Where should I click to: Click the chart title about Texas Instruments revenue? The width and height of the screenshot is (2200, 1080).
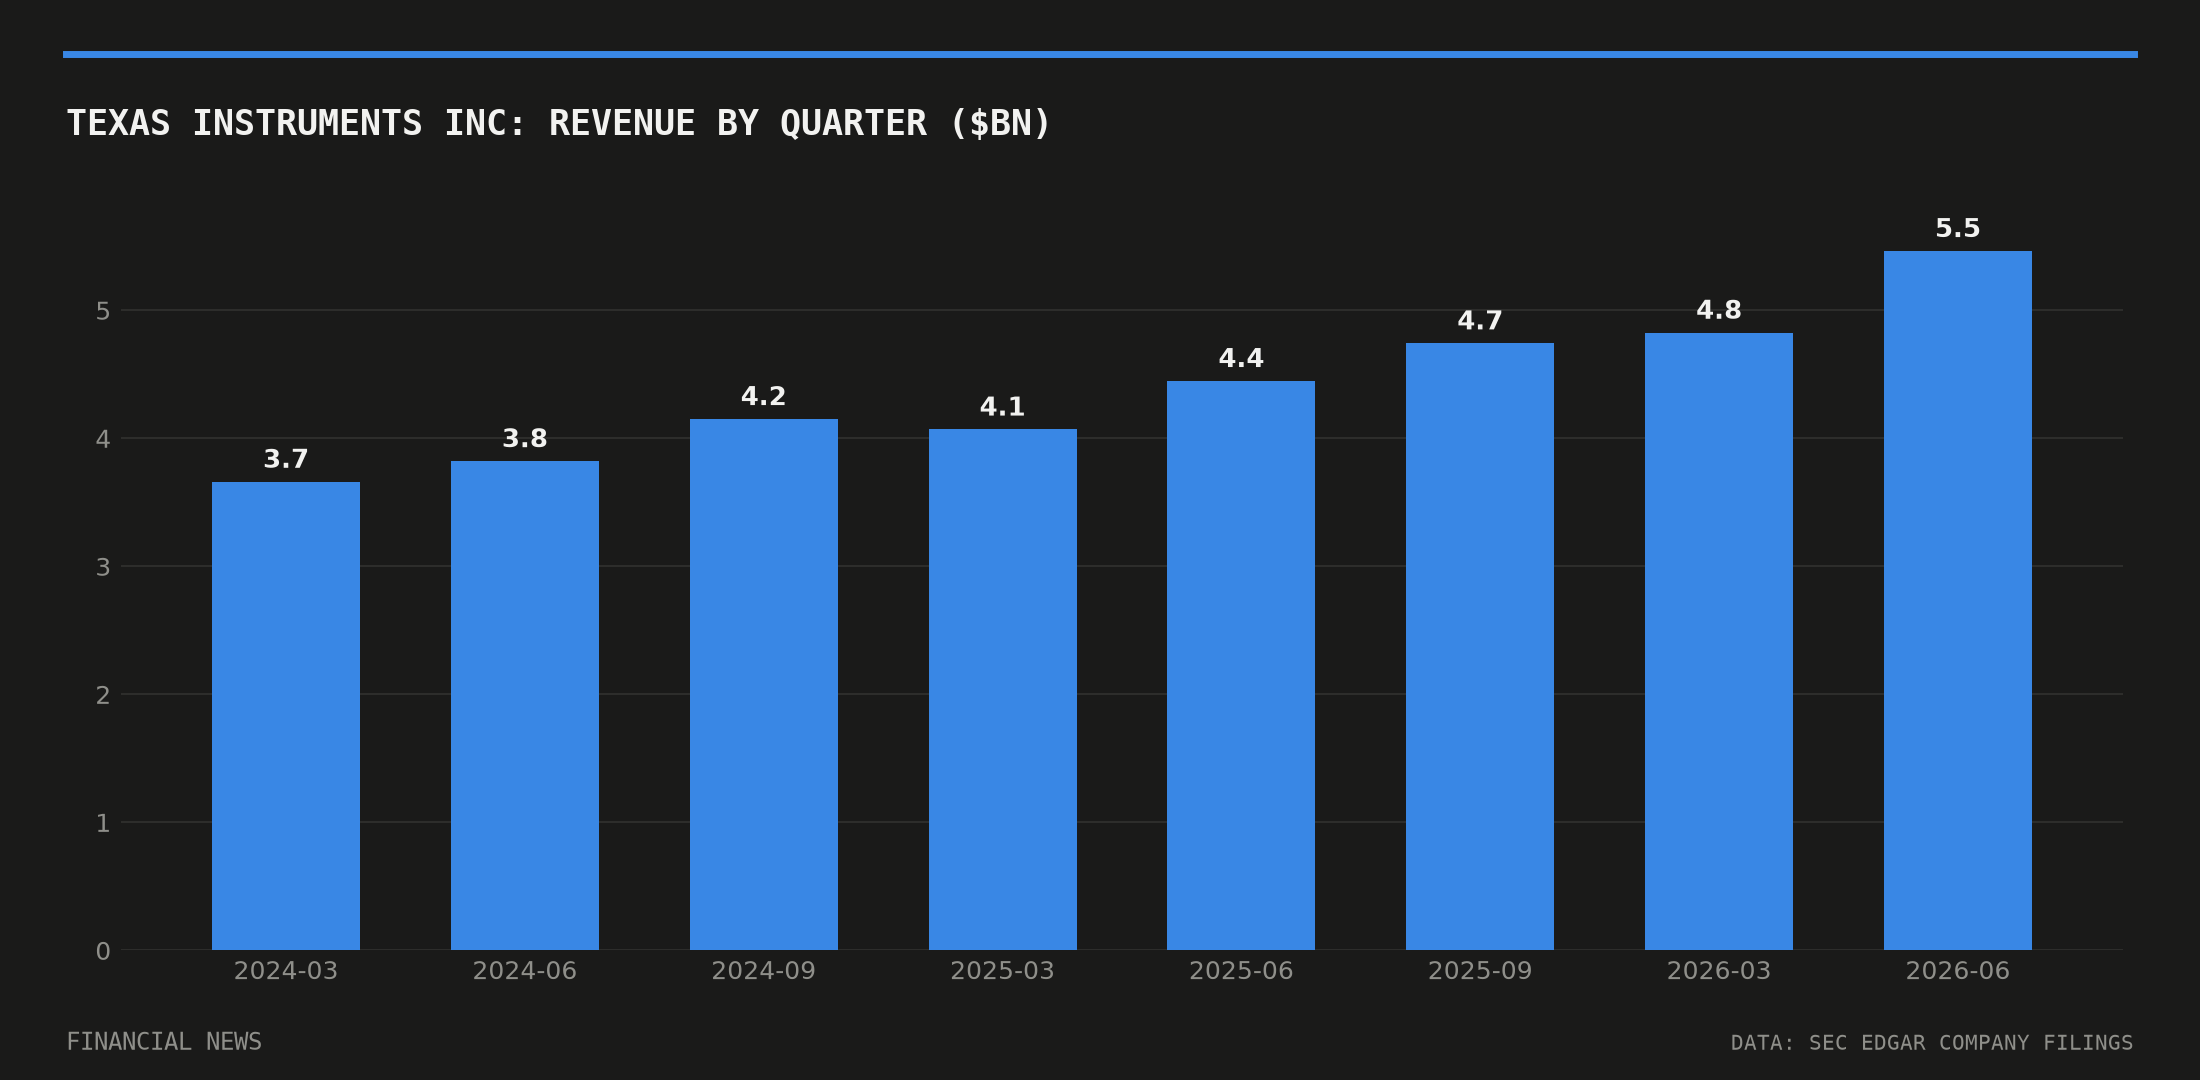tap(559, 123)
